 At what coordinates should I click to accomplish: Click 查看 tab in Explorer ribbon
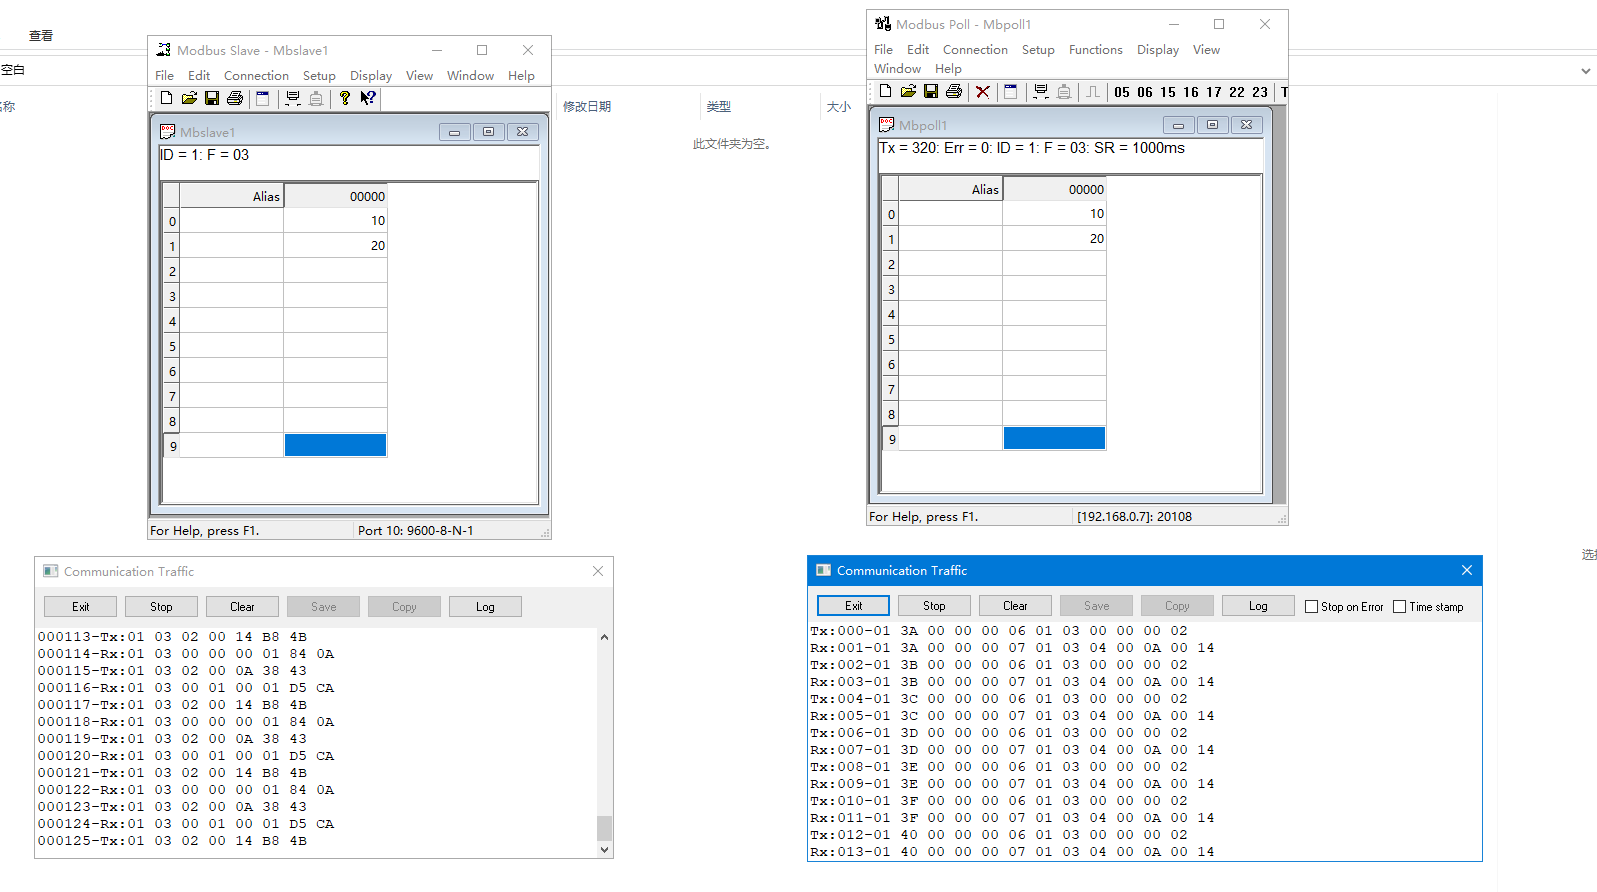point(41,36)
